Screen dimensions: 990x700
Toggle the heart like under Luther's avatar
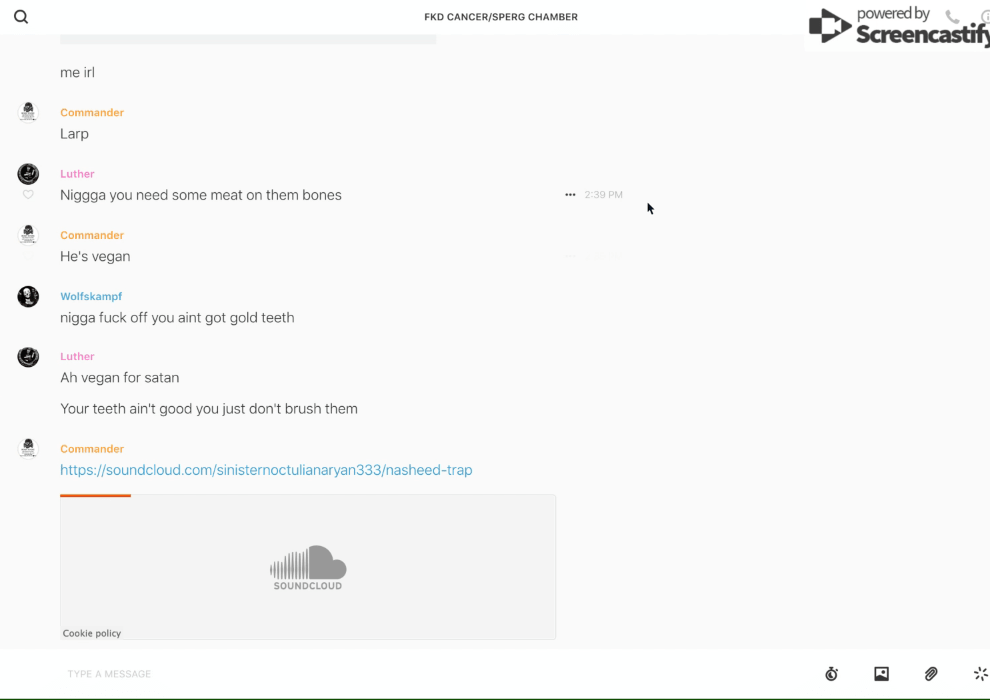pyautogui.click(x=28, y=195)
